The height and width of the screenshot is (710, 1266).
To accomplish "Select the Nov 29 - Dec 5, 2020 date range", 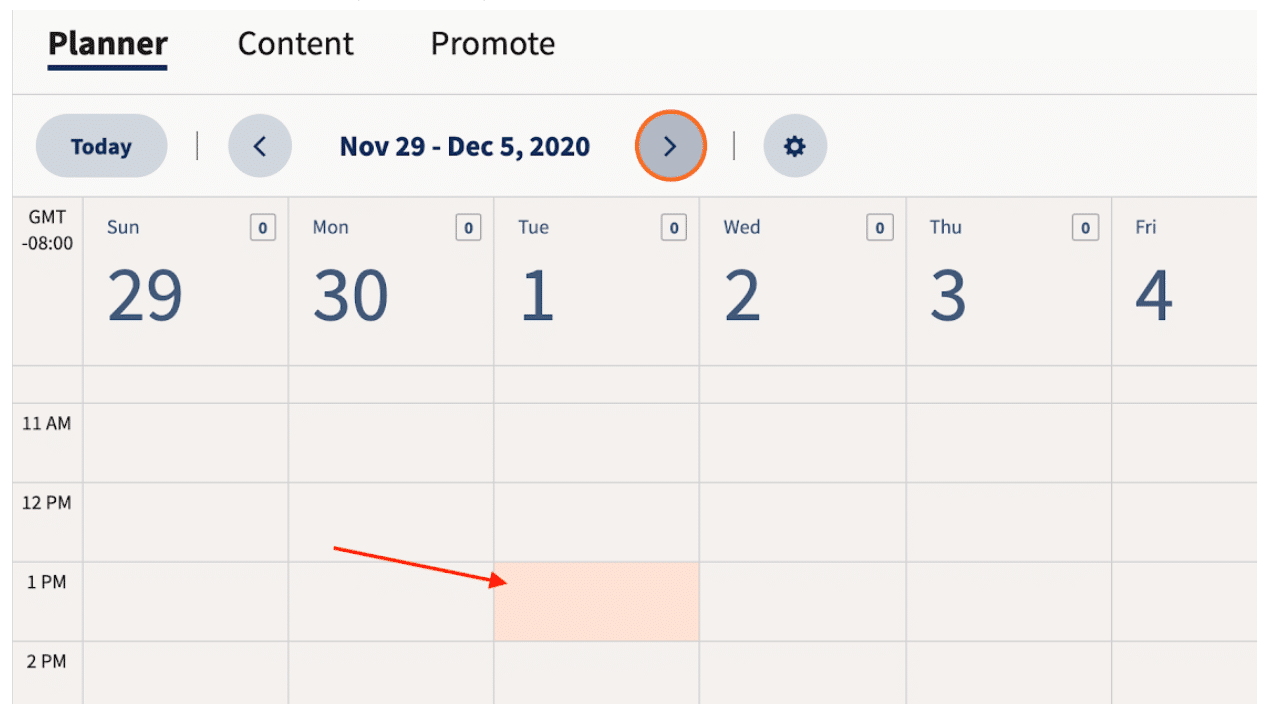I will 465,147.
